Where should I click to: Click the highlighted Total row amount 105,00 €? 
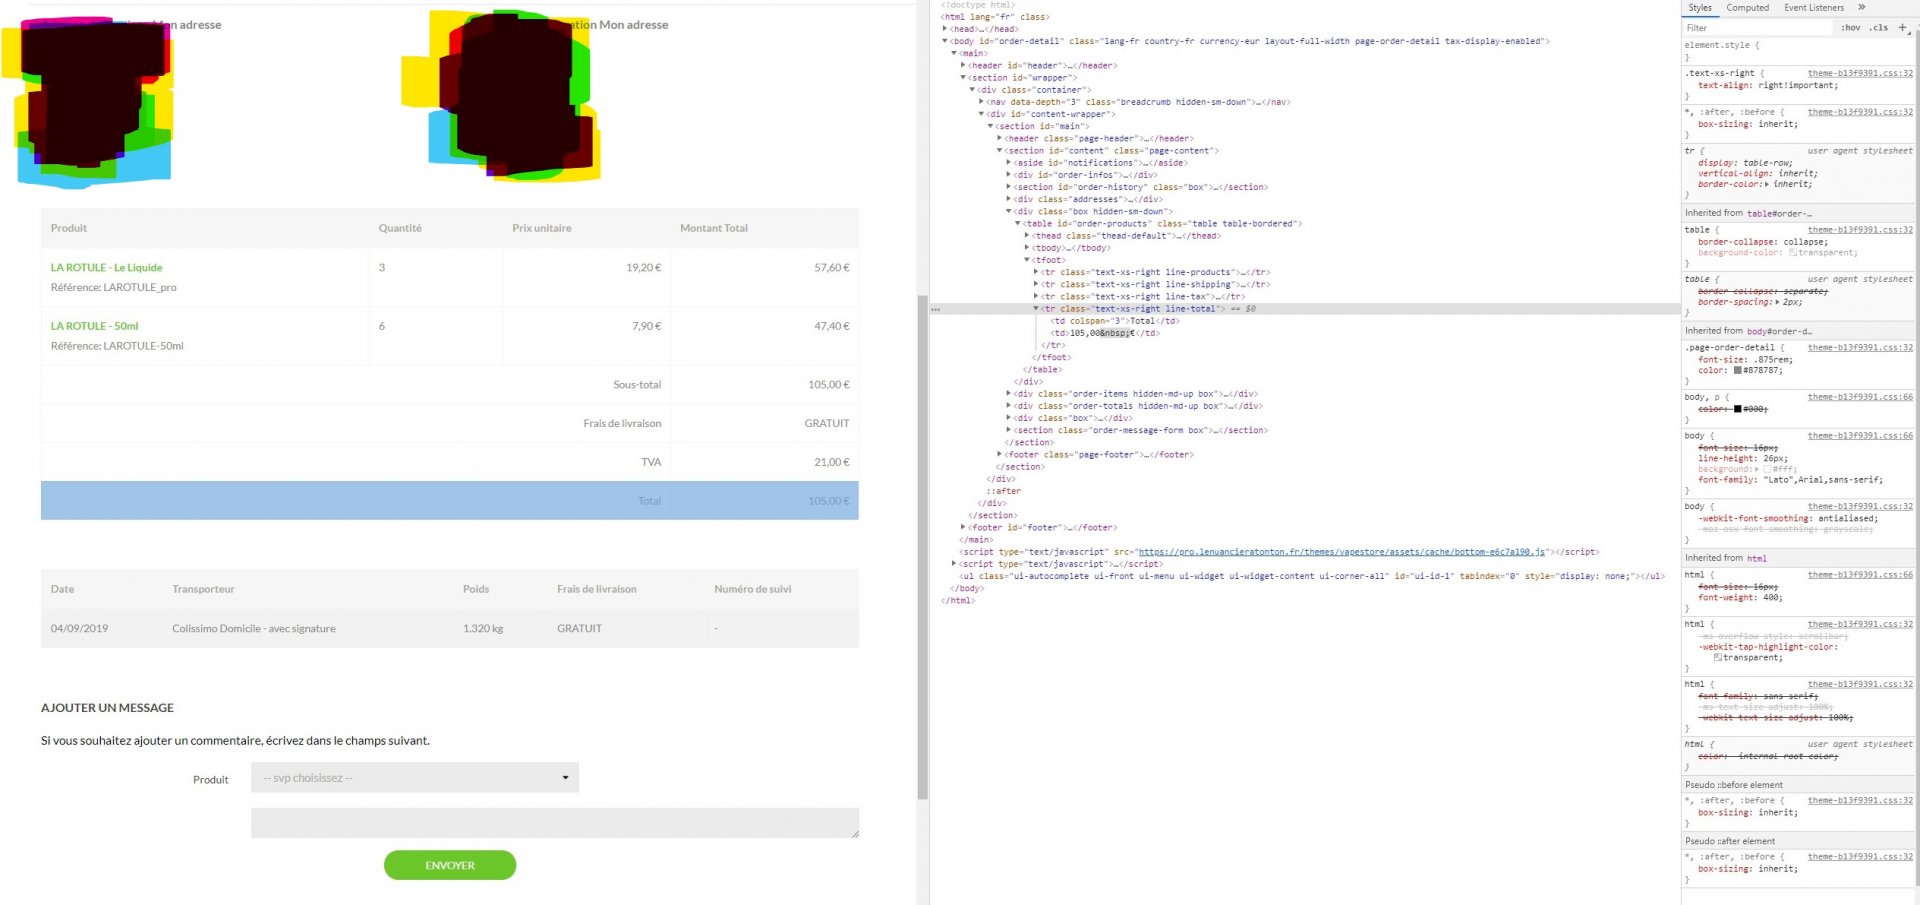point(828,501)
